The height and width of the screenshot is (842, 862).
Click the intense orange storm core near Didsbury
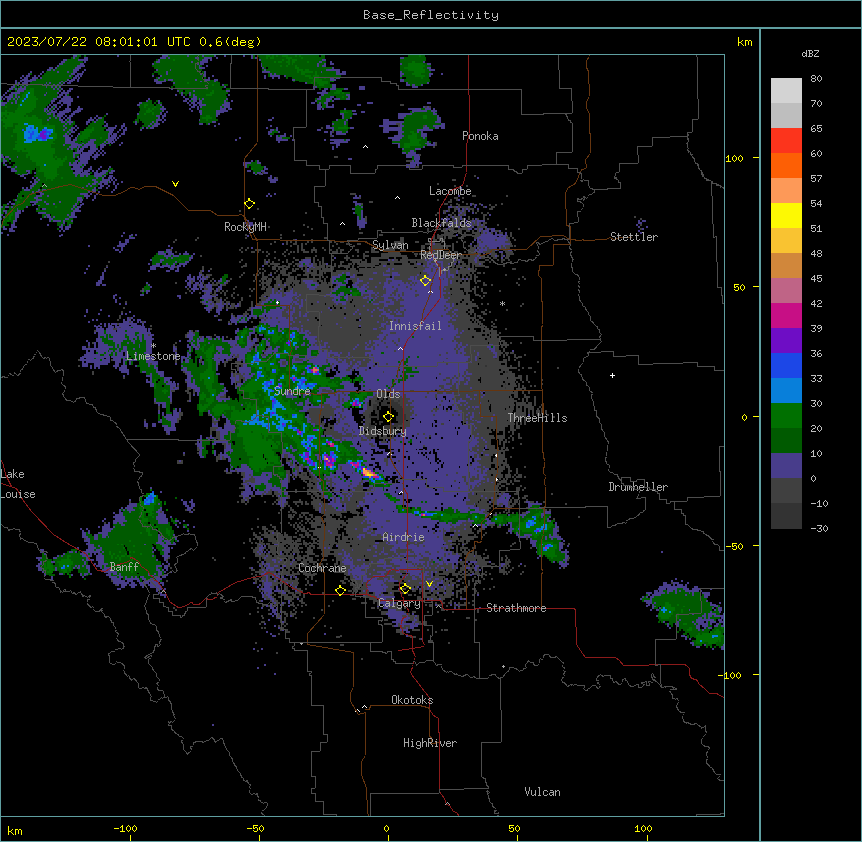point(369,473)
